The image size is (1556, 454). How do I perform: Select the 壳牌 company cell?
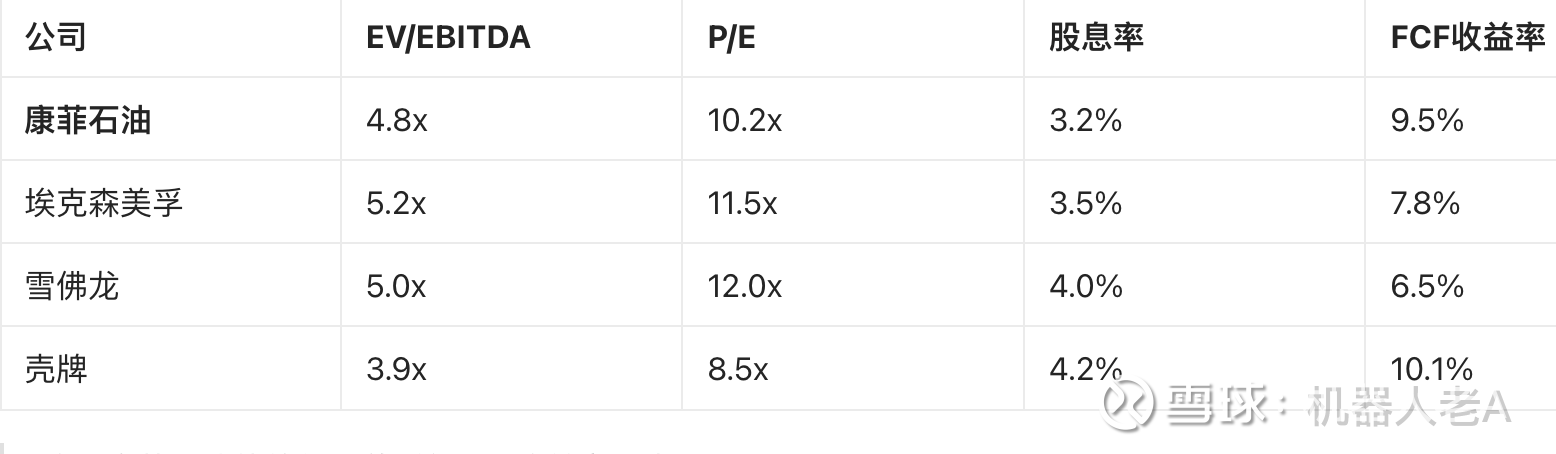pos(56,370)
